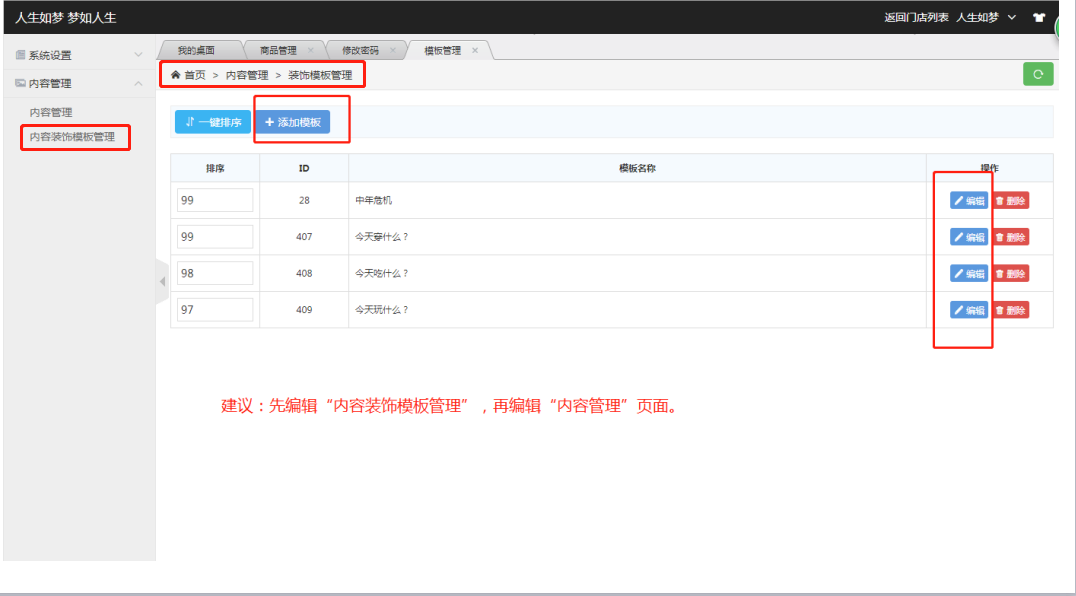Open the 人生如梦 user dropdown

pyautogui.click(x=985, y=17)
